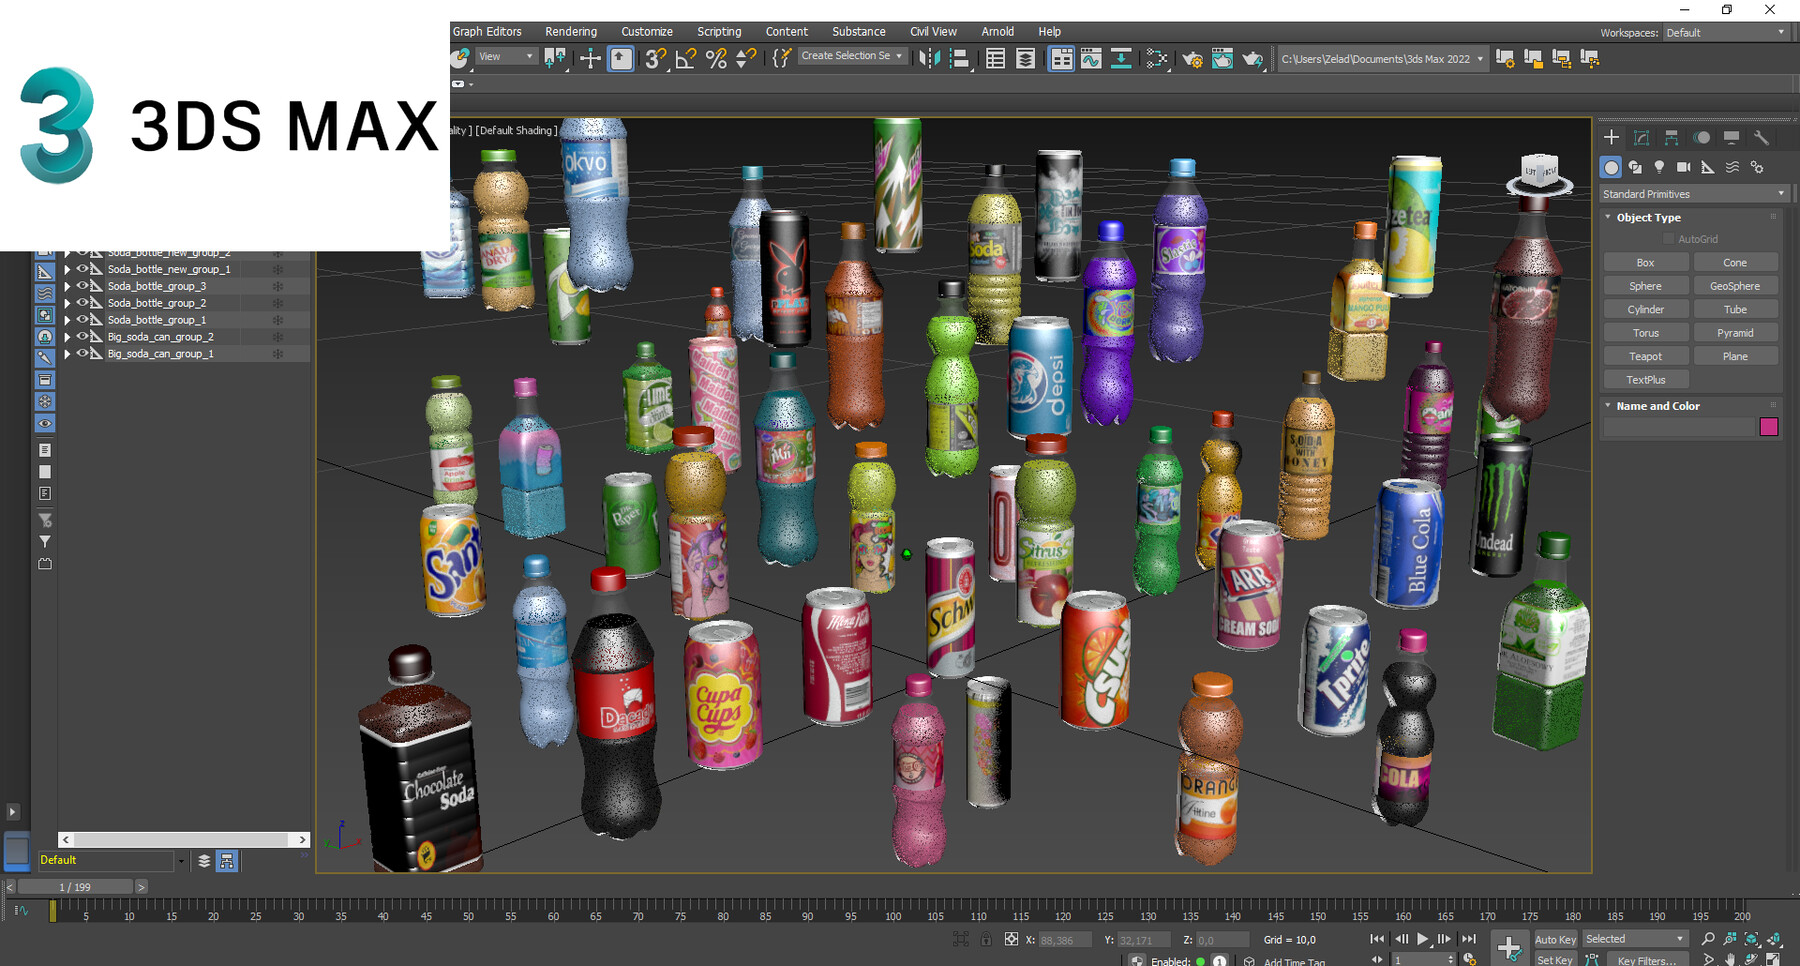The image size is (1800, 966).
Task: Toggle visibility of Big_soda_can_group_2
Action: click(x=83, y=337)
